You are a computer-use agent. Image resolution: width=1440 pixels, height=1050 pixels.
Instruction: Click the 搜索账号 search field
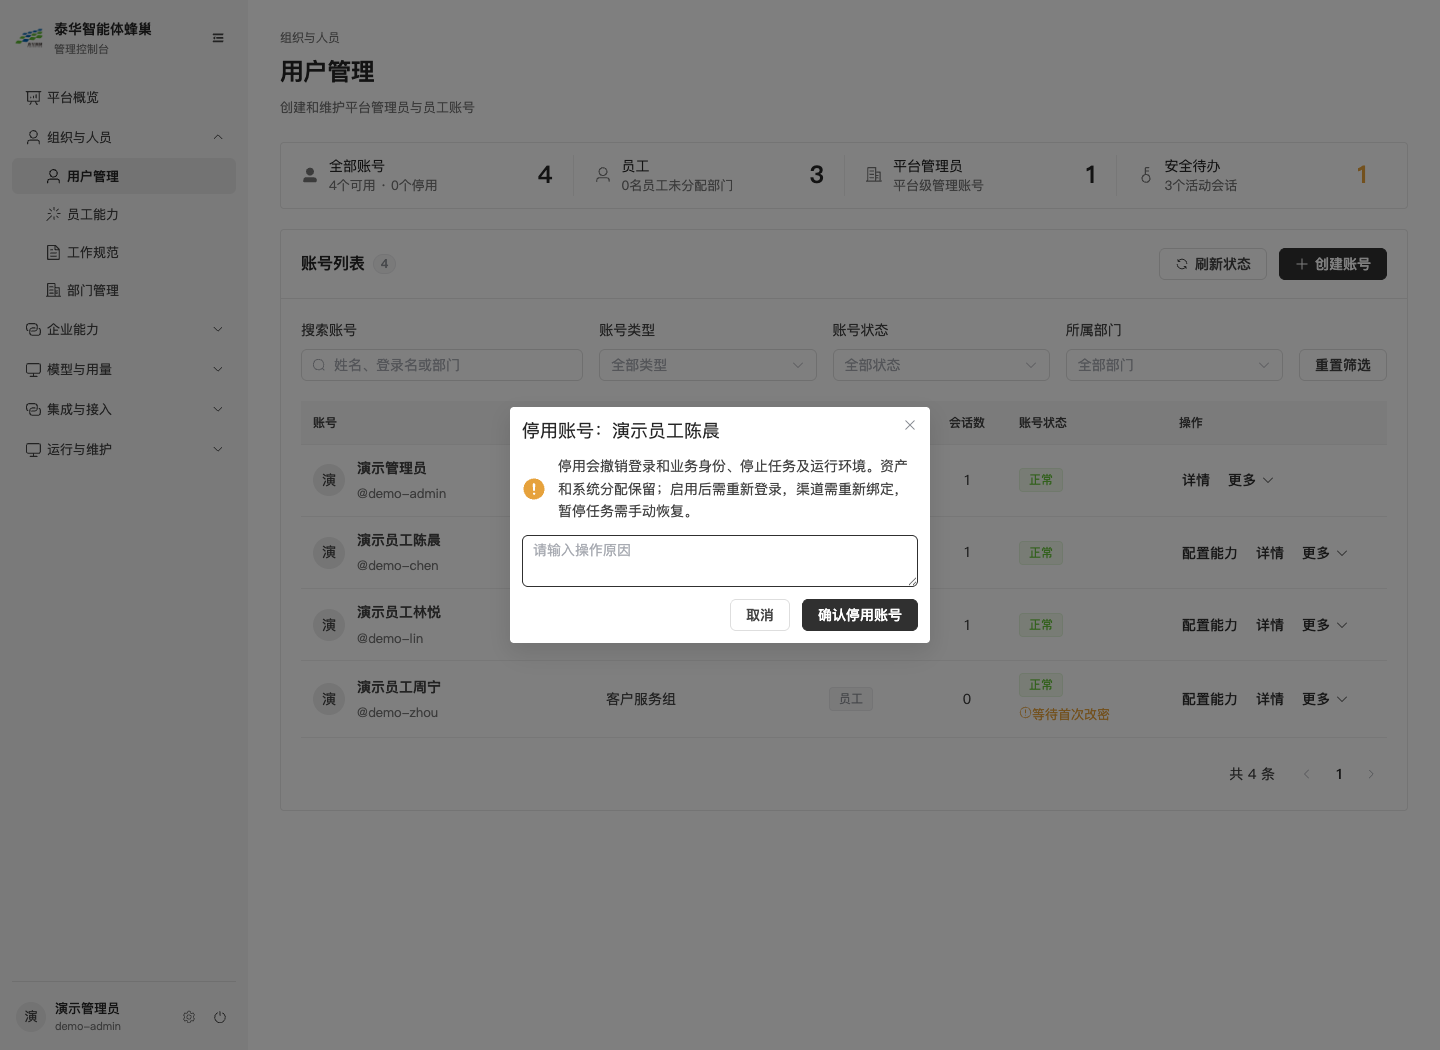(442, 365)
